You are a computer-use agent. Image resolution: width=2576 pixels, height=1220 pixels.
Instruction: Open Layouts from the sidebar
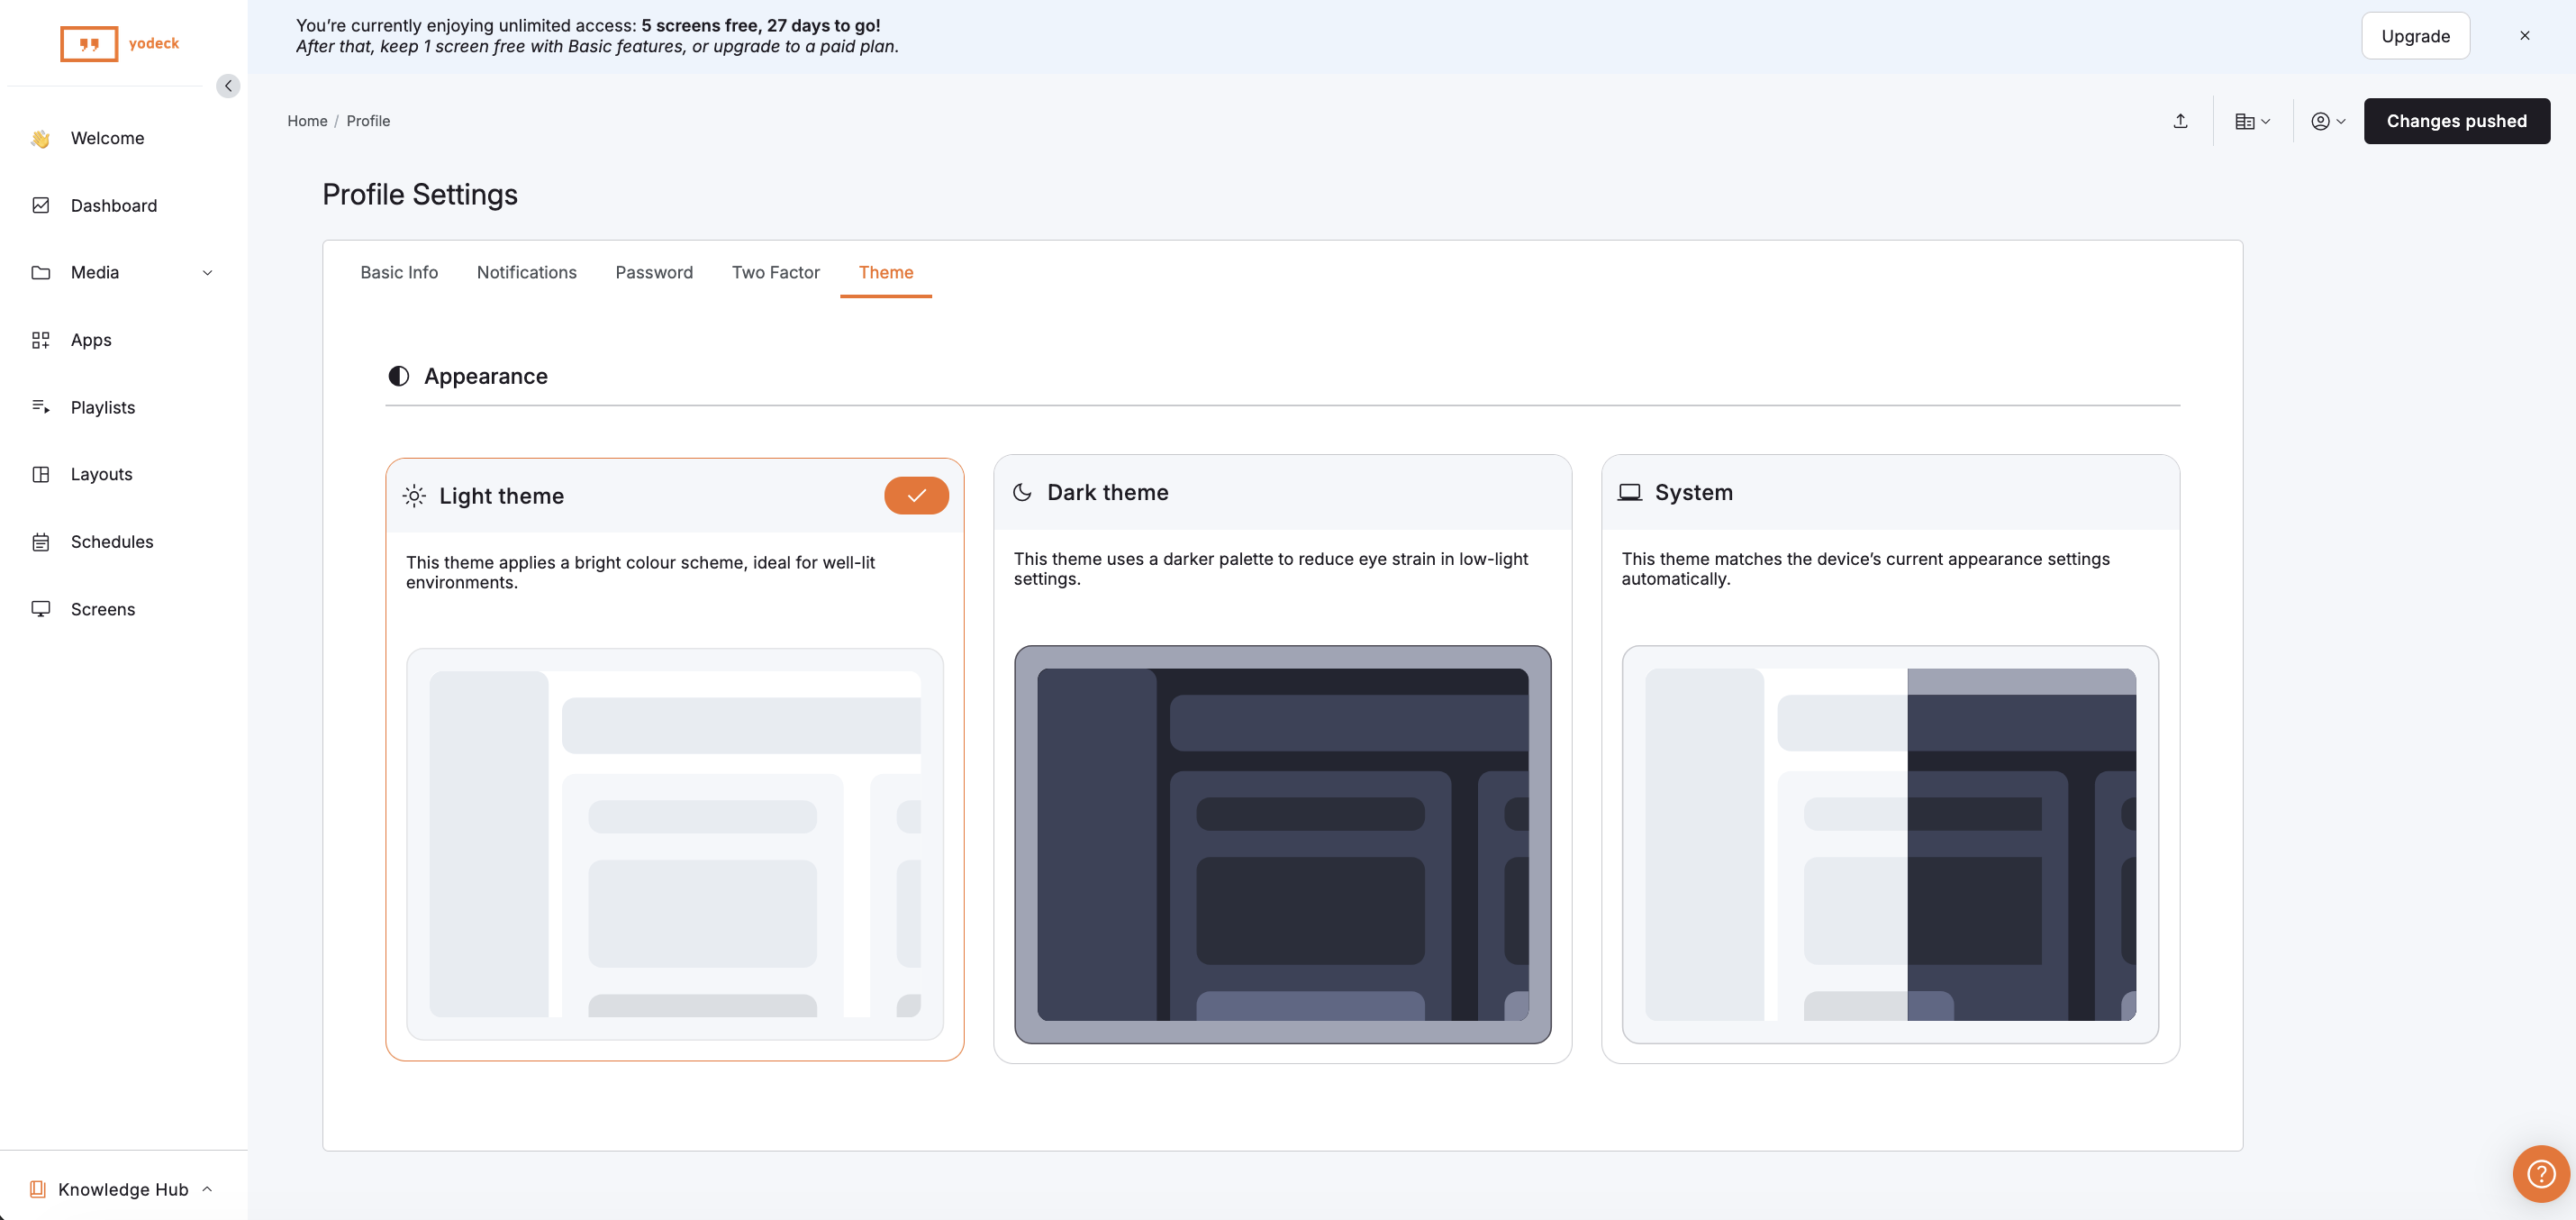coord(101,474)
